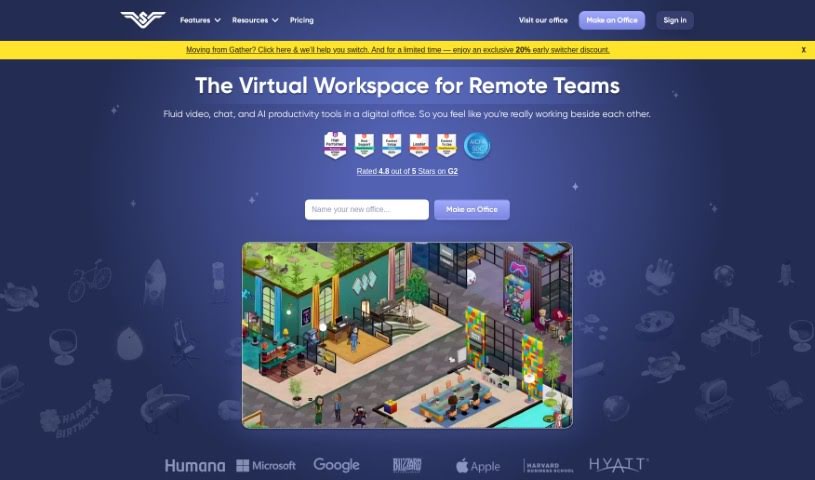
Task: Click the G2 Best Support badge
Action: coord(364,145)
